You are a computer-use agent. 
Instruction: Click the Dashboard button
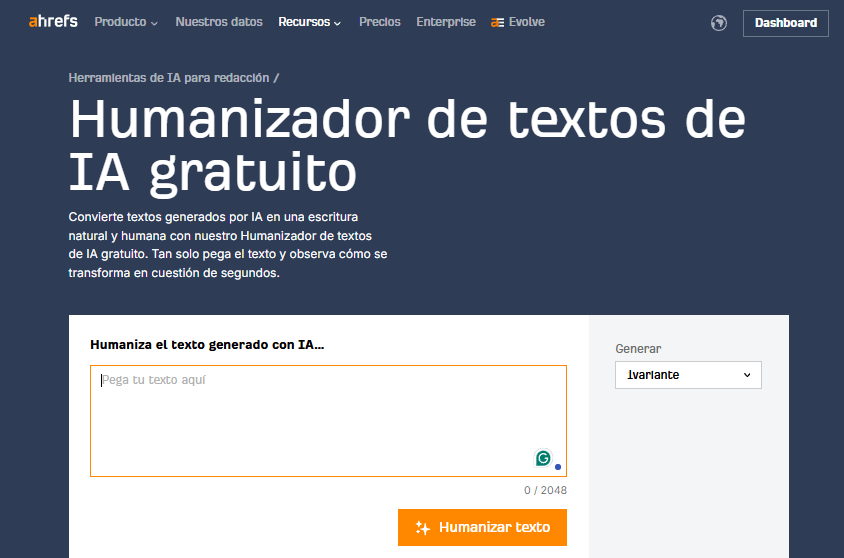coord(785,23)
